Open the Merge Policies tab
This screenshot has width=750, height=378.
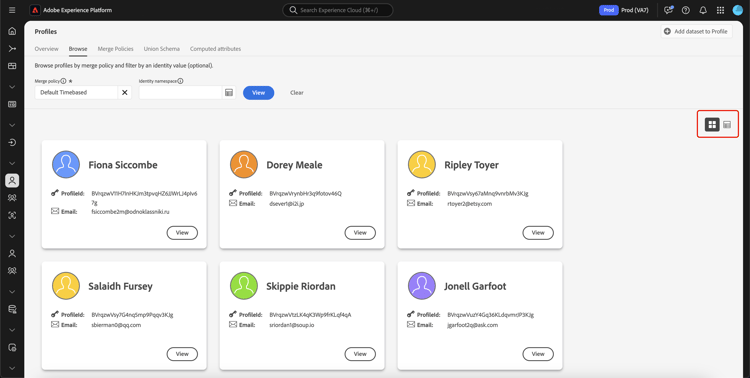point(115,49)
